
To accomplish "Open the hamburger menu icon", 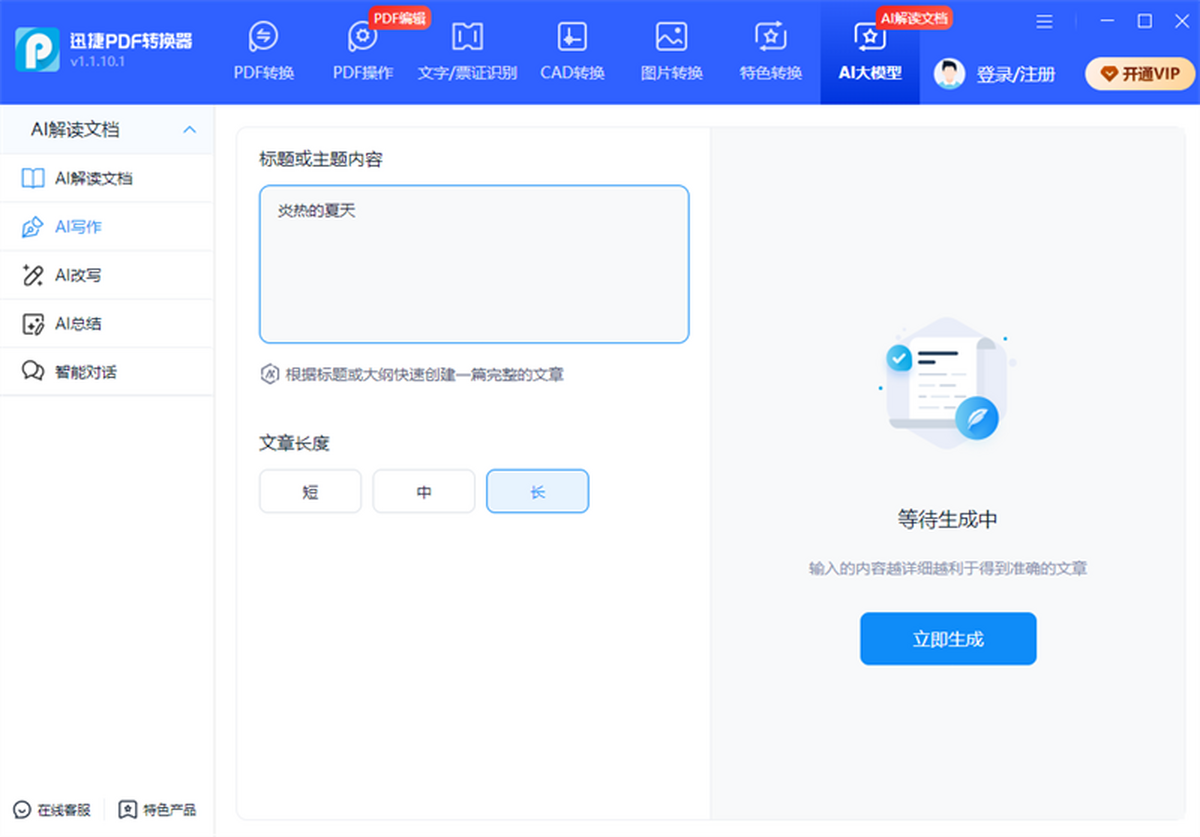I will [x=1044, y=21].
